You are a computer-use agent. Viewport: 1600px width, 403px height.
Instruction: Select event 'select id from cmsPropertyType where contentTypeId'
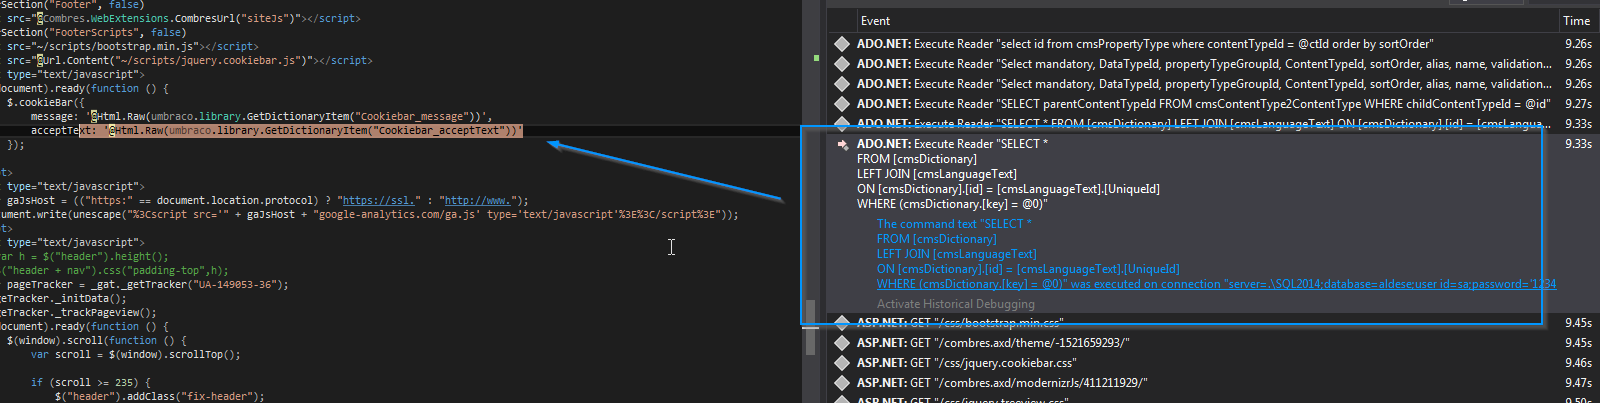pos(1145,44)
